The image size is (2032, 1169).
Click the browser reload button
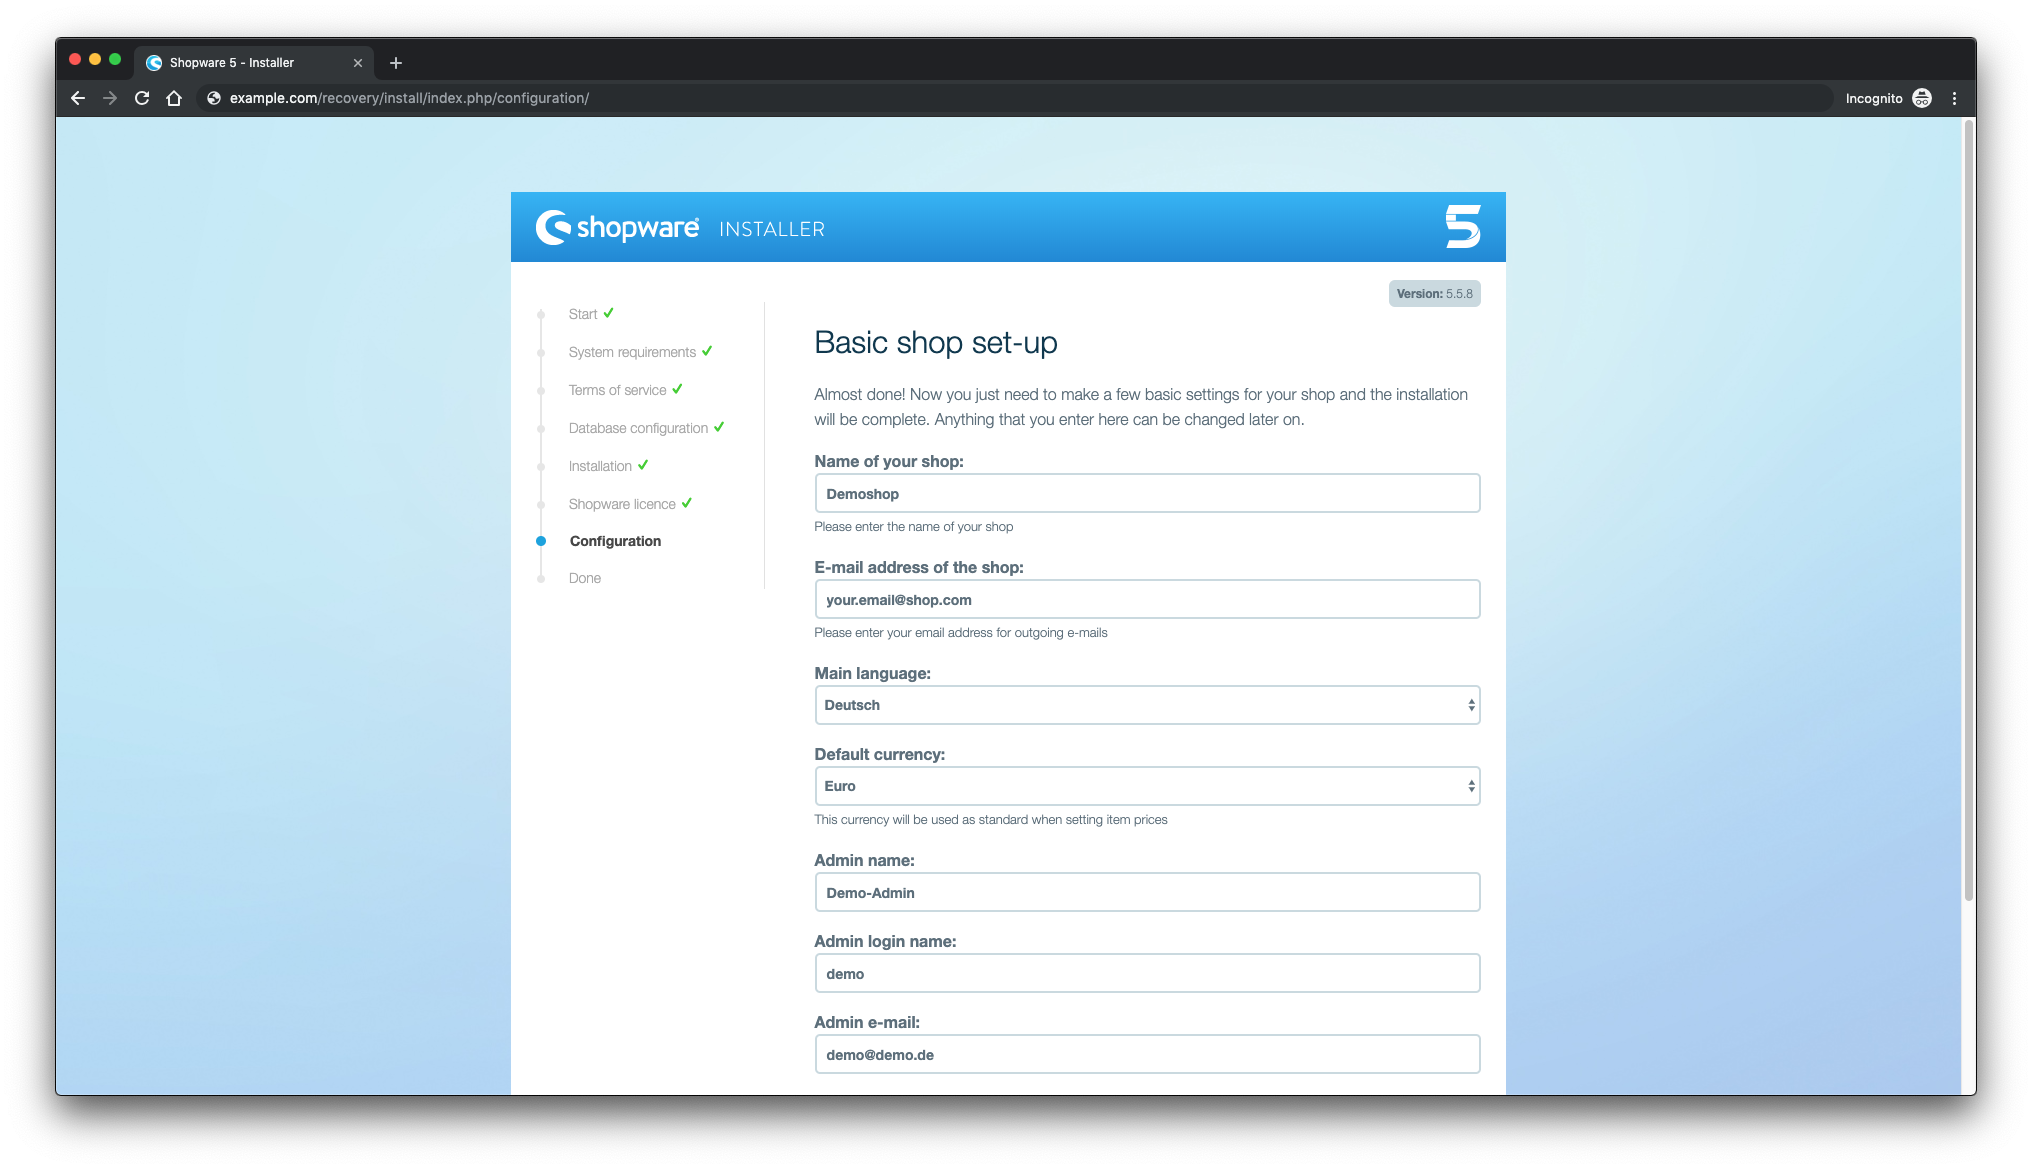click(141, 98)
